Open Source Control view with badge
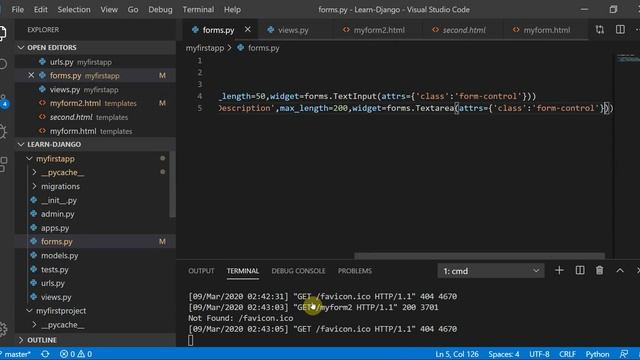640x360 pixels. (x=3, y=101)
